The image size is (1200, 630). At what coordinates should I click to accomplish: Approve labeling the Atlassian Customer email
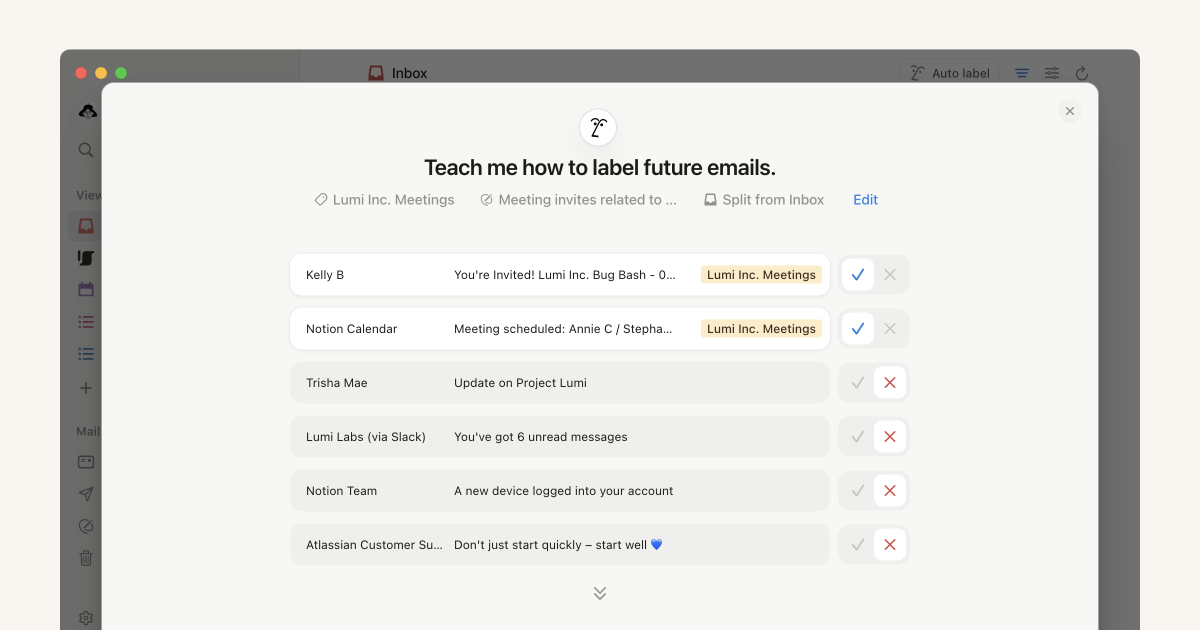pyautogui.click(x=857, y=544)
